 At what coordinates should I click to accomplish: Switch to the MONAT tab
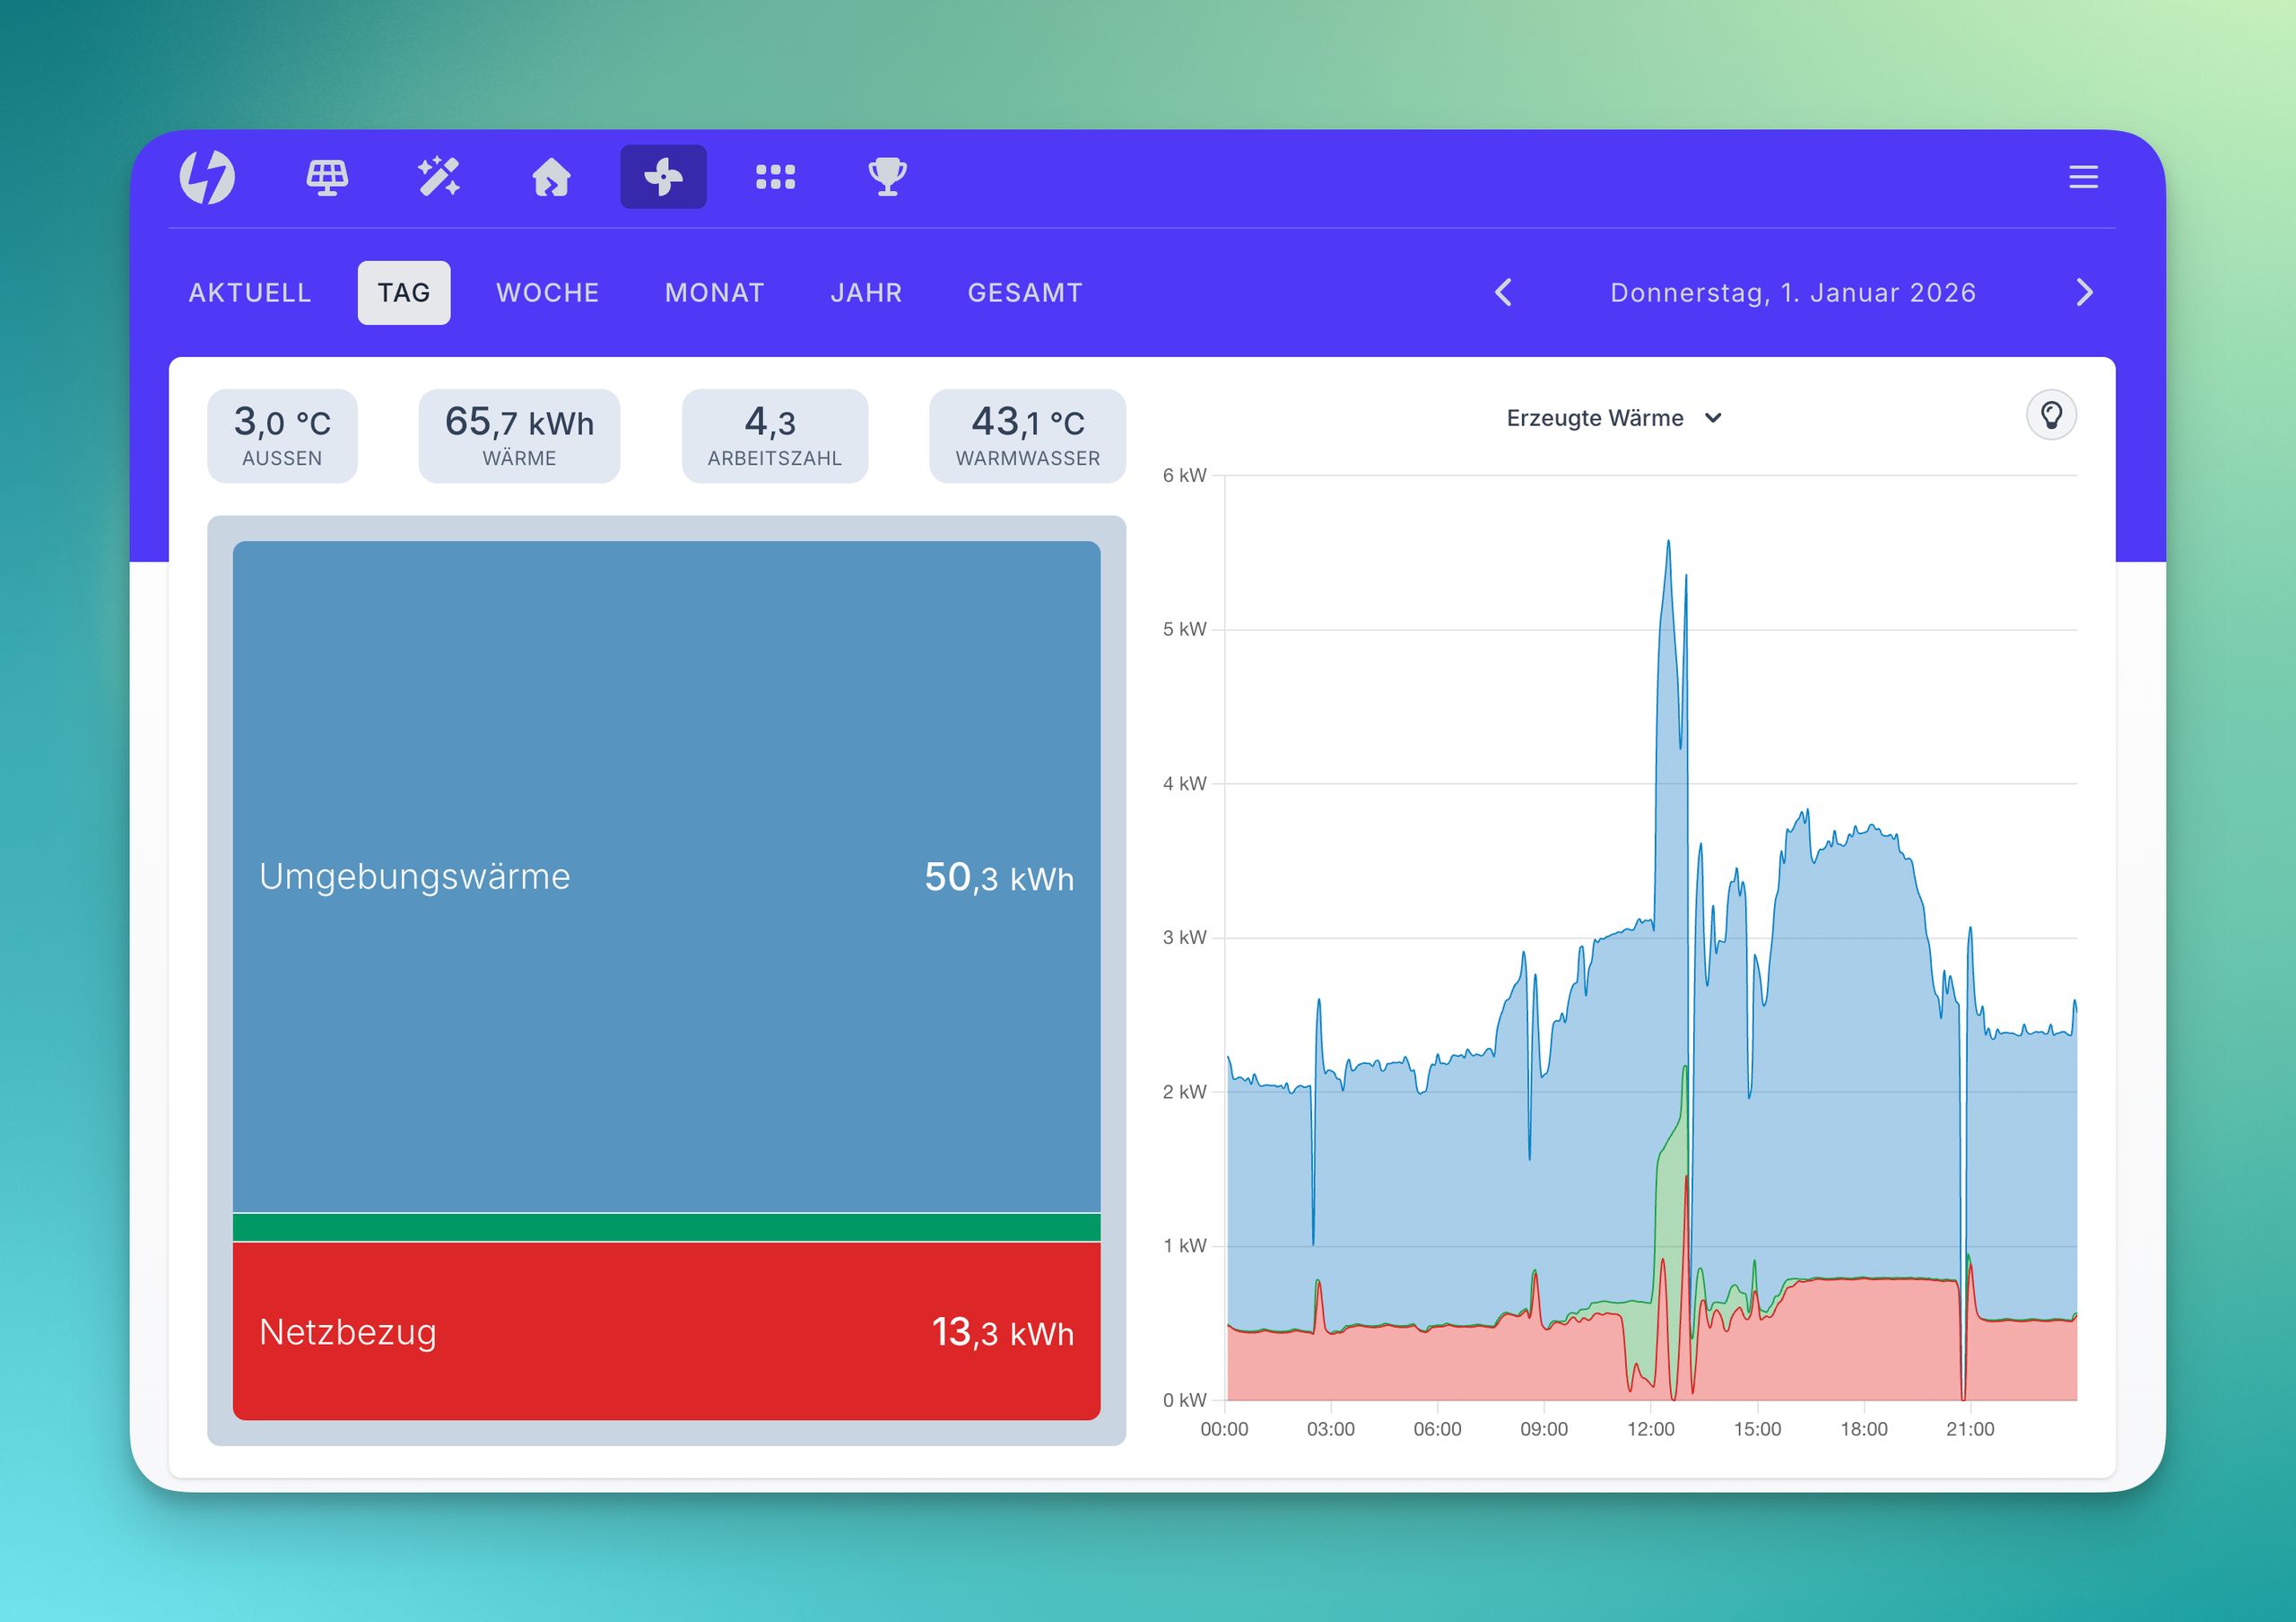tap(714, 292)
